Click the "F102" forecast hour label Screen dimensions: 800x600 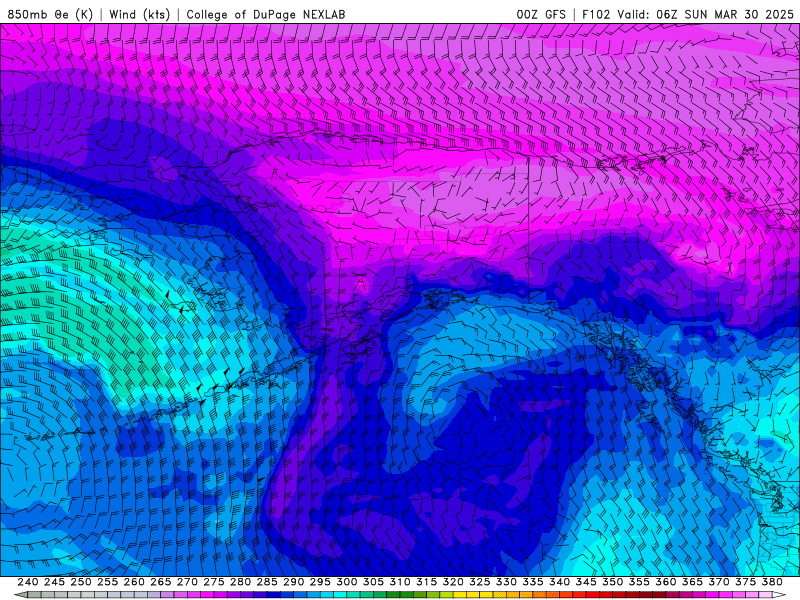[x=596, y=14]
